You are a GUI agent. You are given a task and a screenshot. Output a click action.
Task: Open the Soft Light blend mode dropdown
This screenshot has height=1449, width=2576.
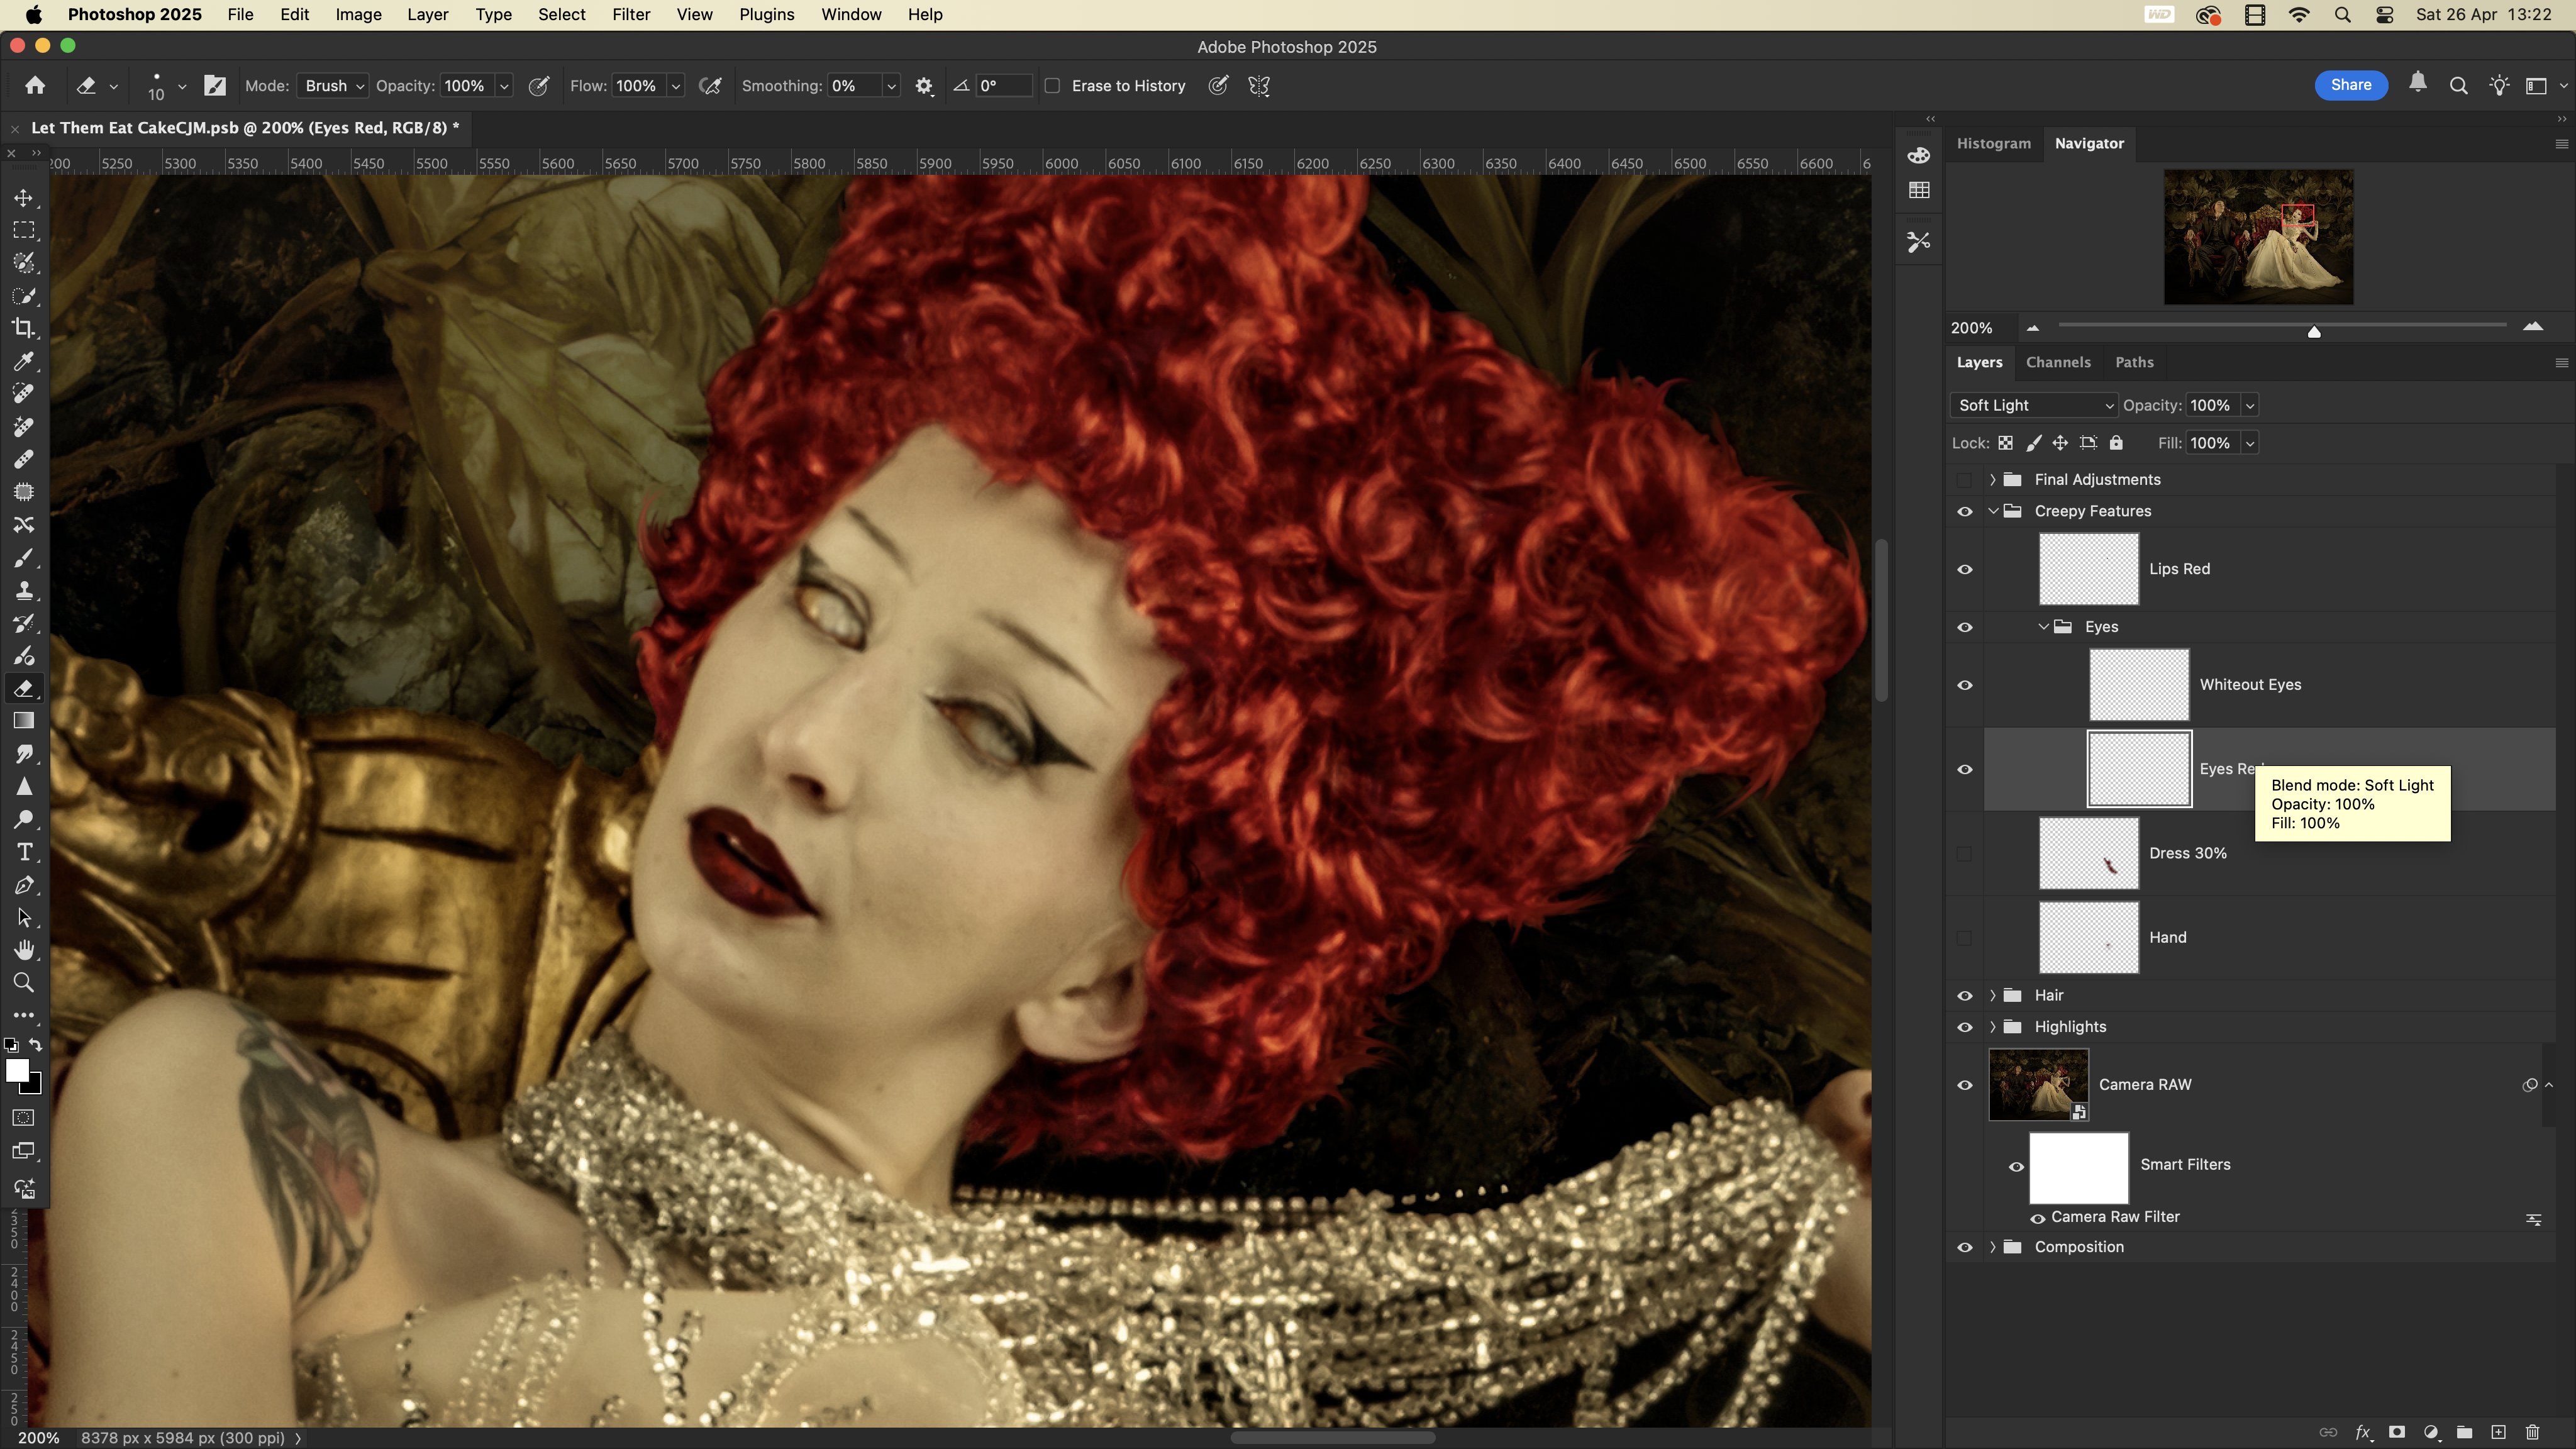2034,405
